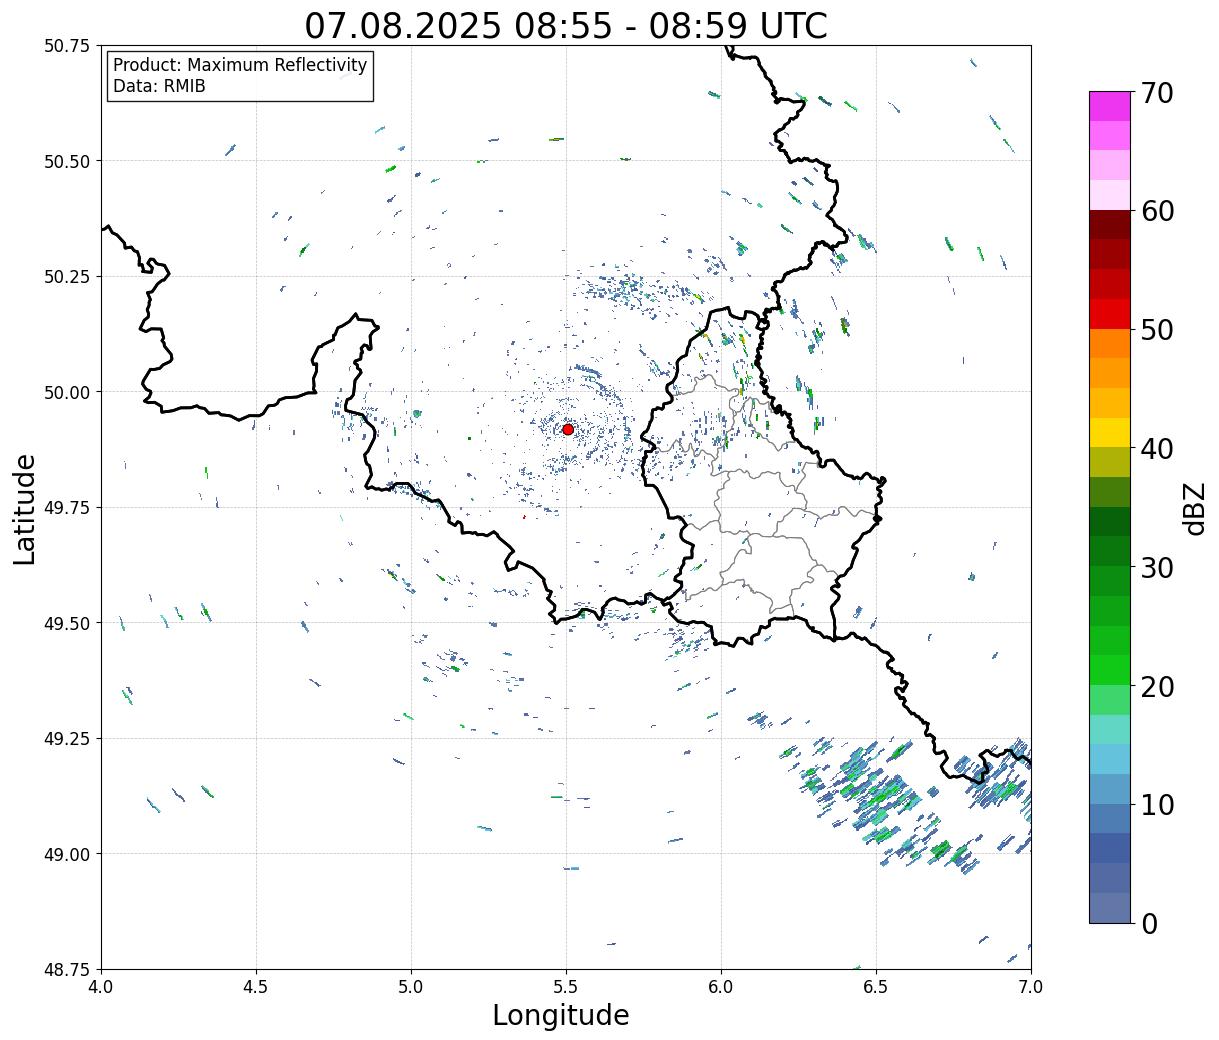Click the 48.75 latitude tick label
The width and height of the screenshot is (1219, 1040).
point(67,969)
